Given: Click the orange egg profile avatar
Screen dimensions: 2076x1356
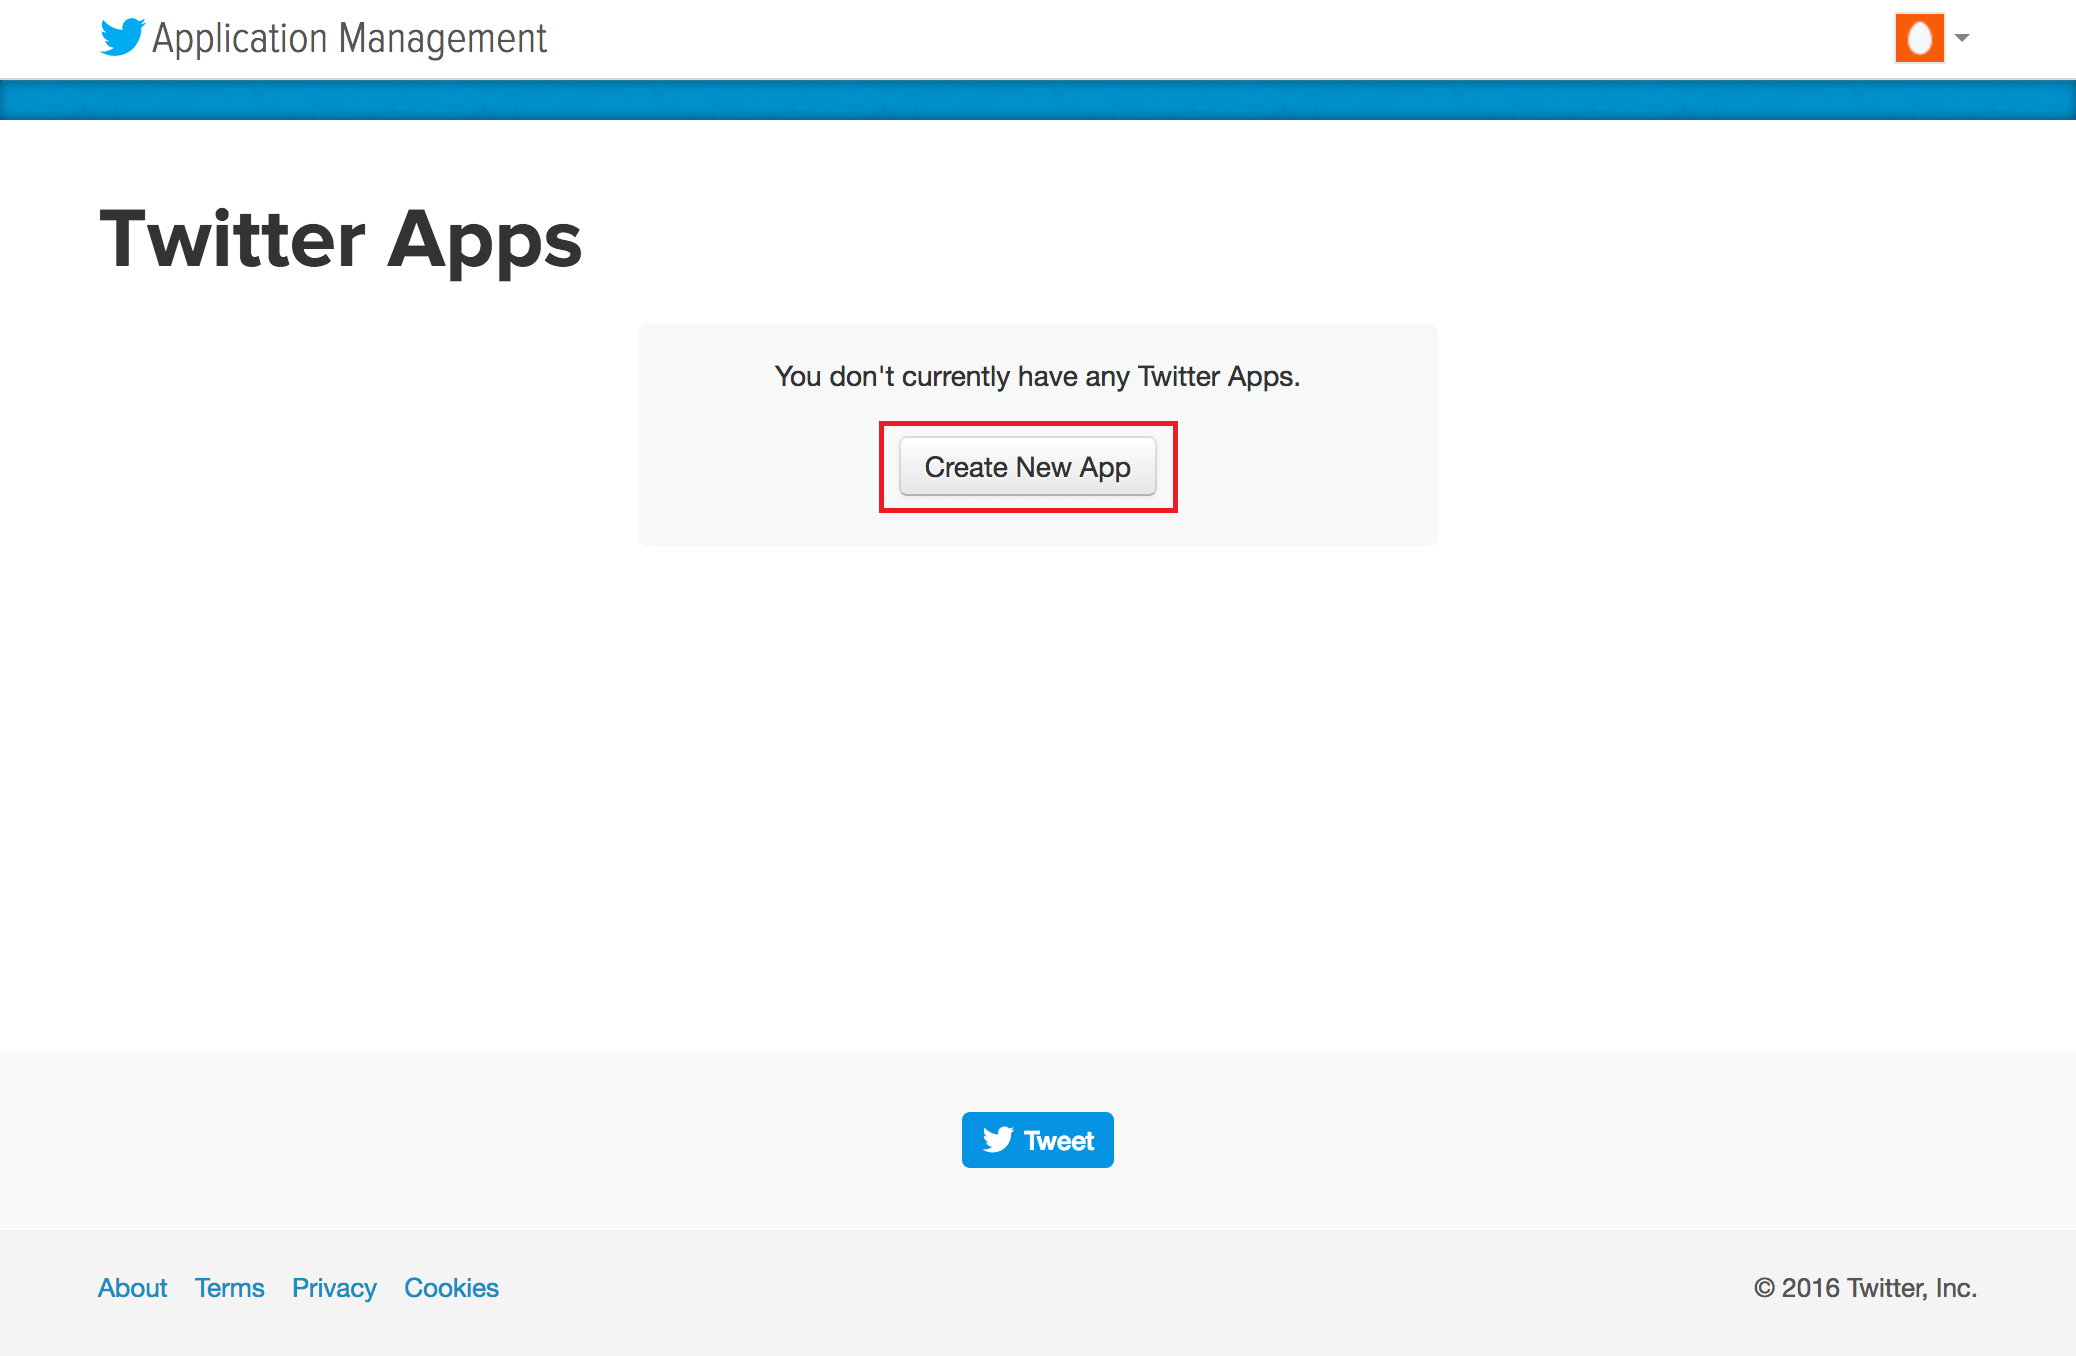Looking at the screenshot, I should coord(1919,38).
